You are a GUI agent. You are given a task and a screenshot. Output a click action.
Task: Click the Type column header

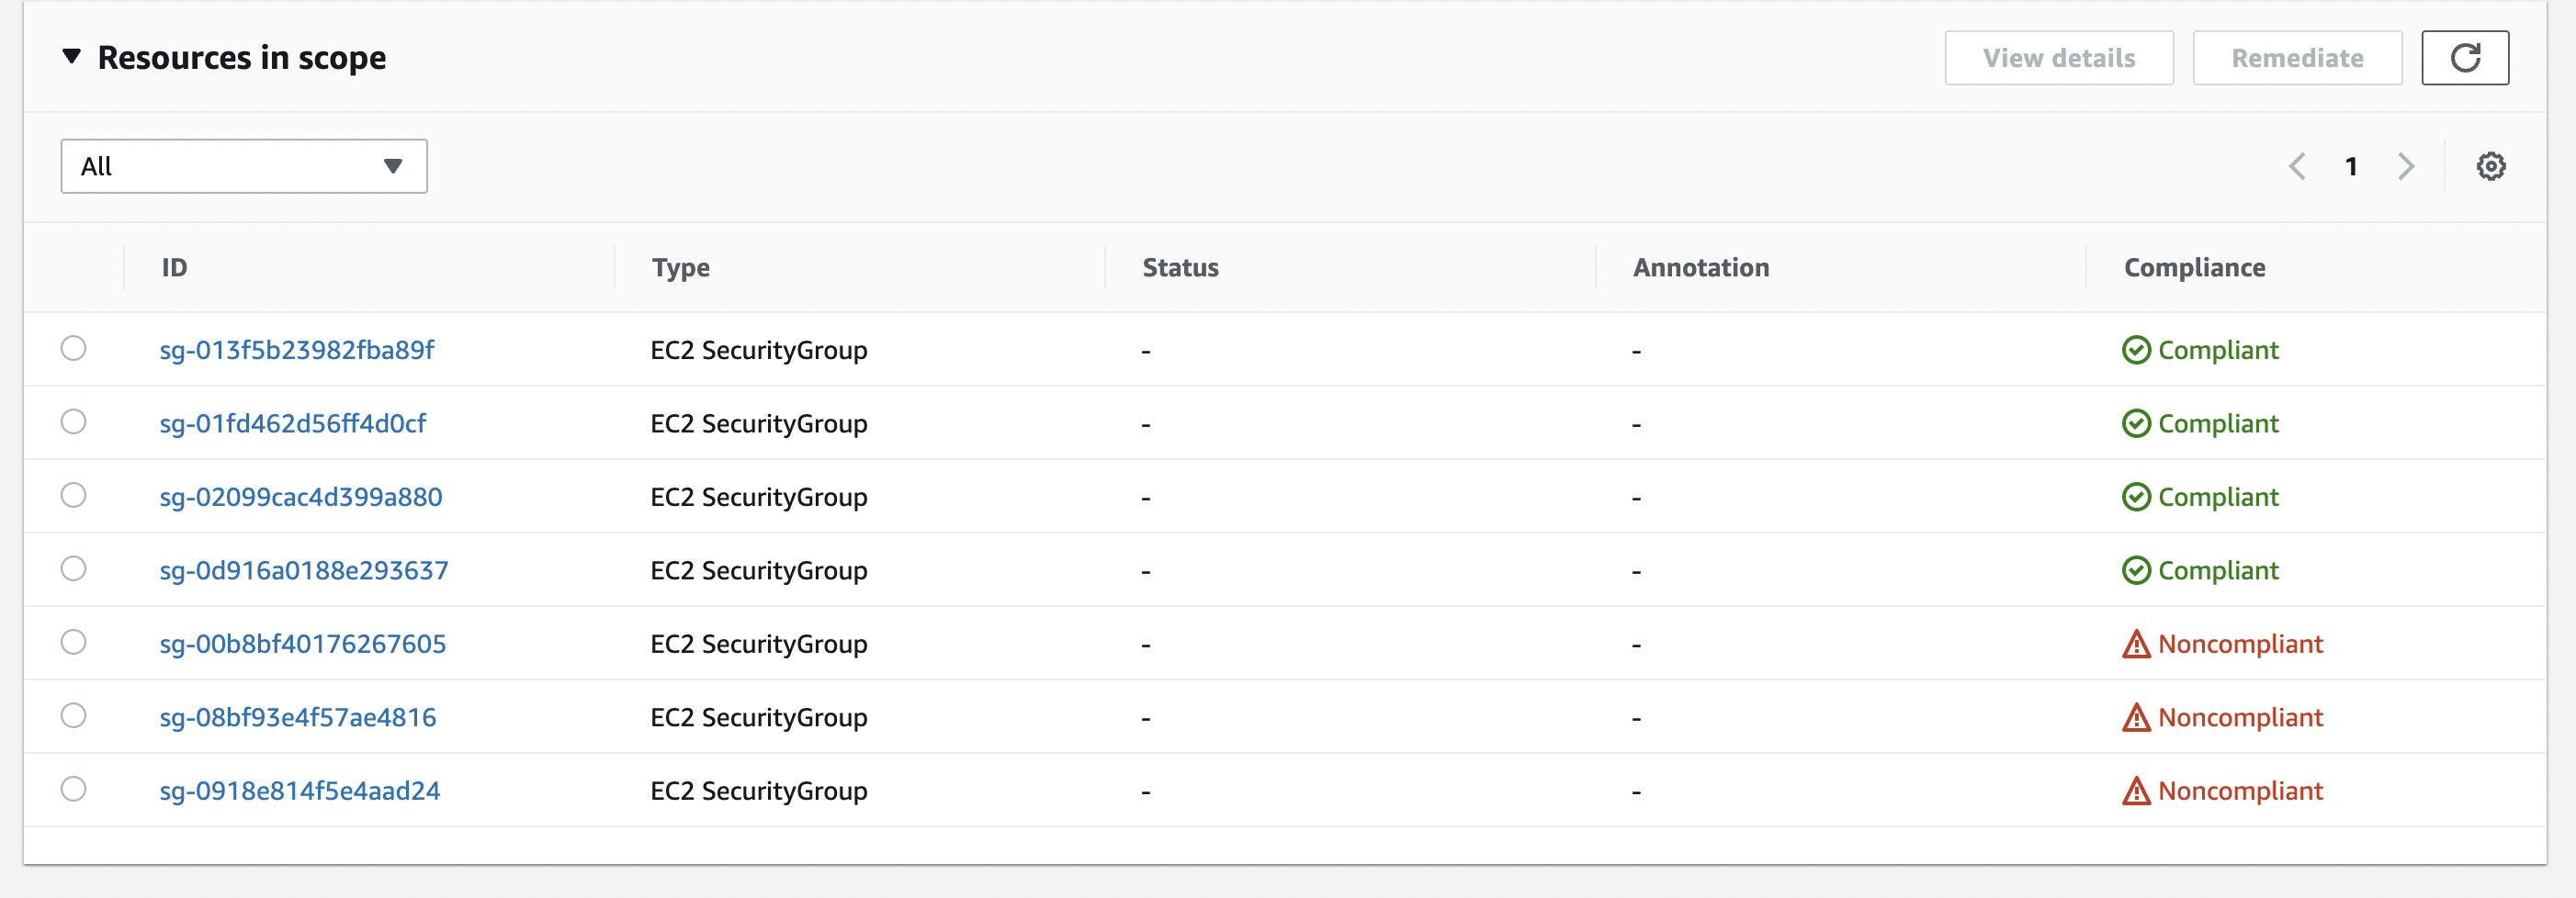(681, 268)
